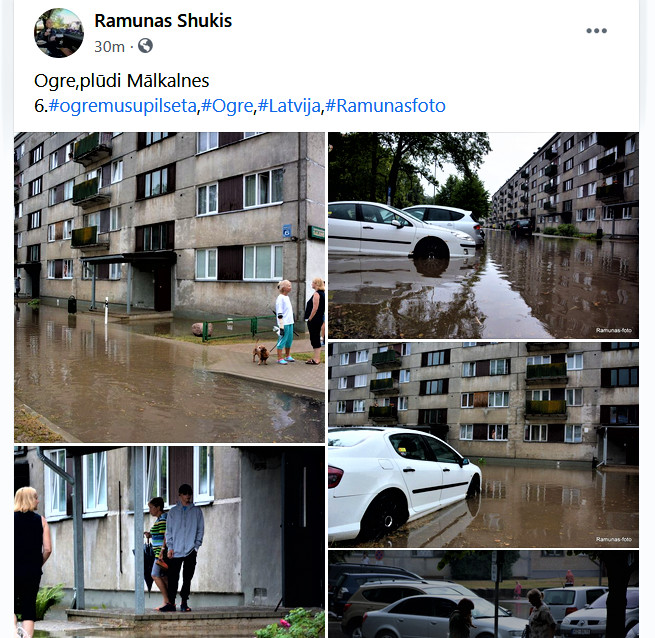Open photo of flooded street with parked cars

pyautogui.click(x=483, y=235)
